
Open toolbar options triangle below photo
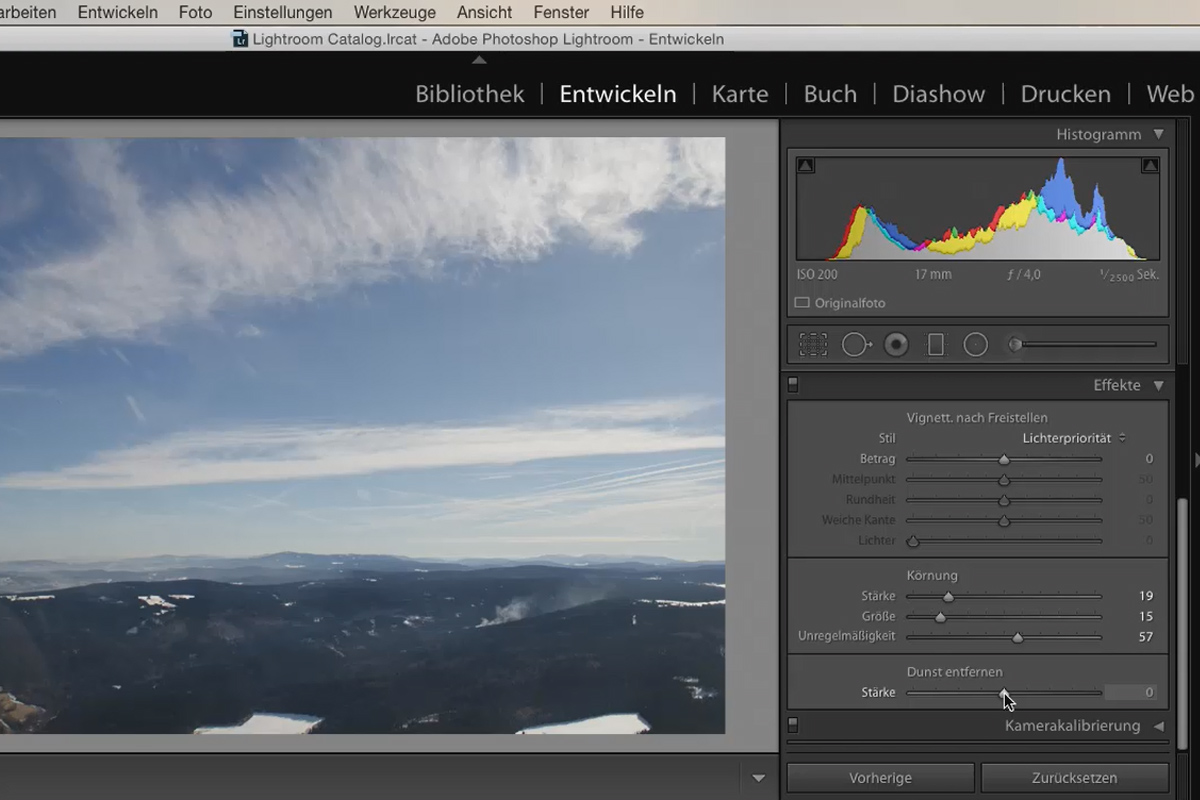(758, 778)
